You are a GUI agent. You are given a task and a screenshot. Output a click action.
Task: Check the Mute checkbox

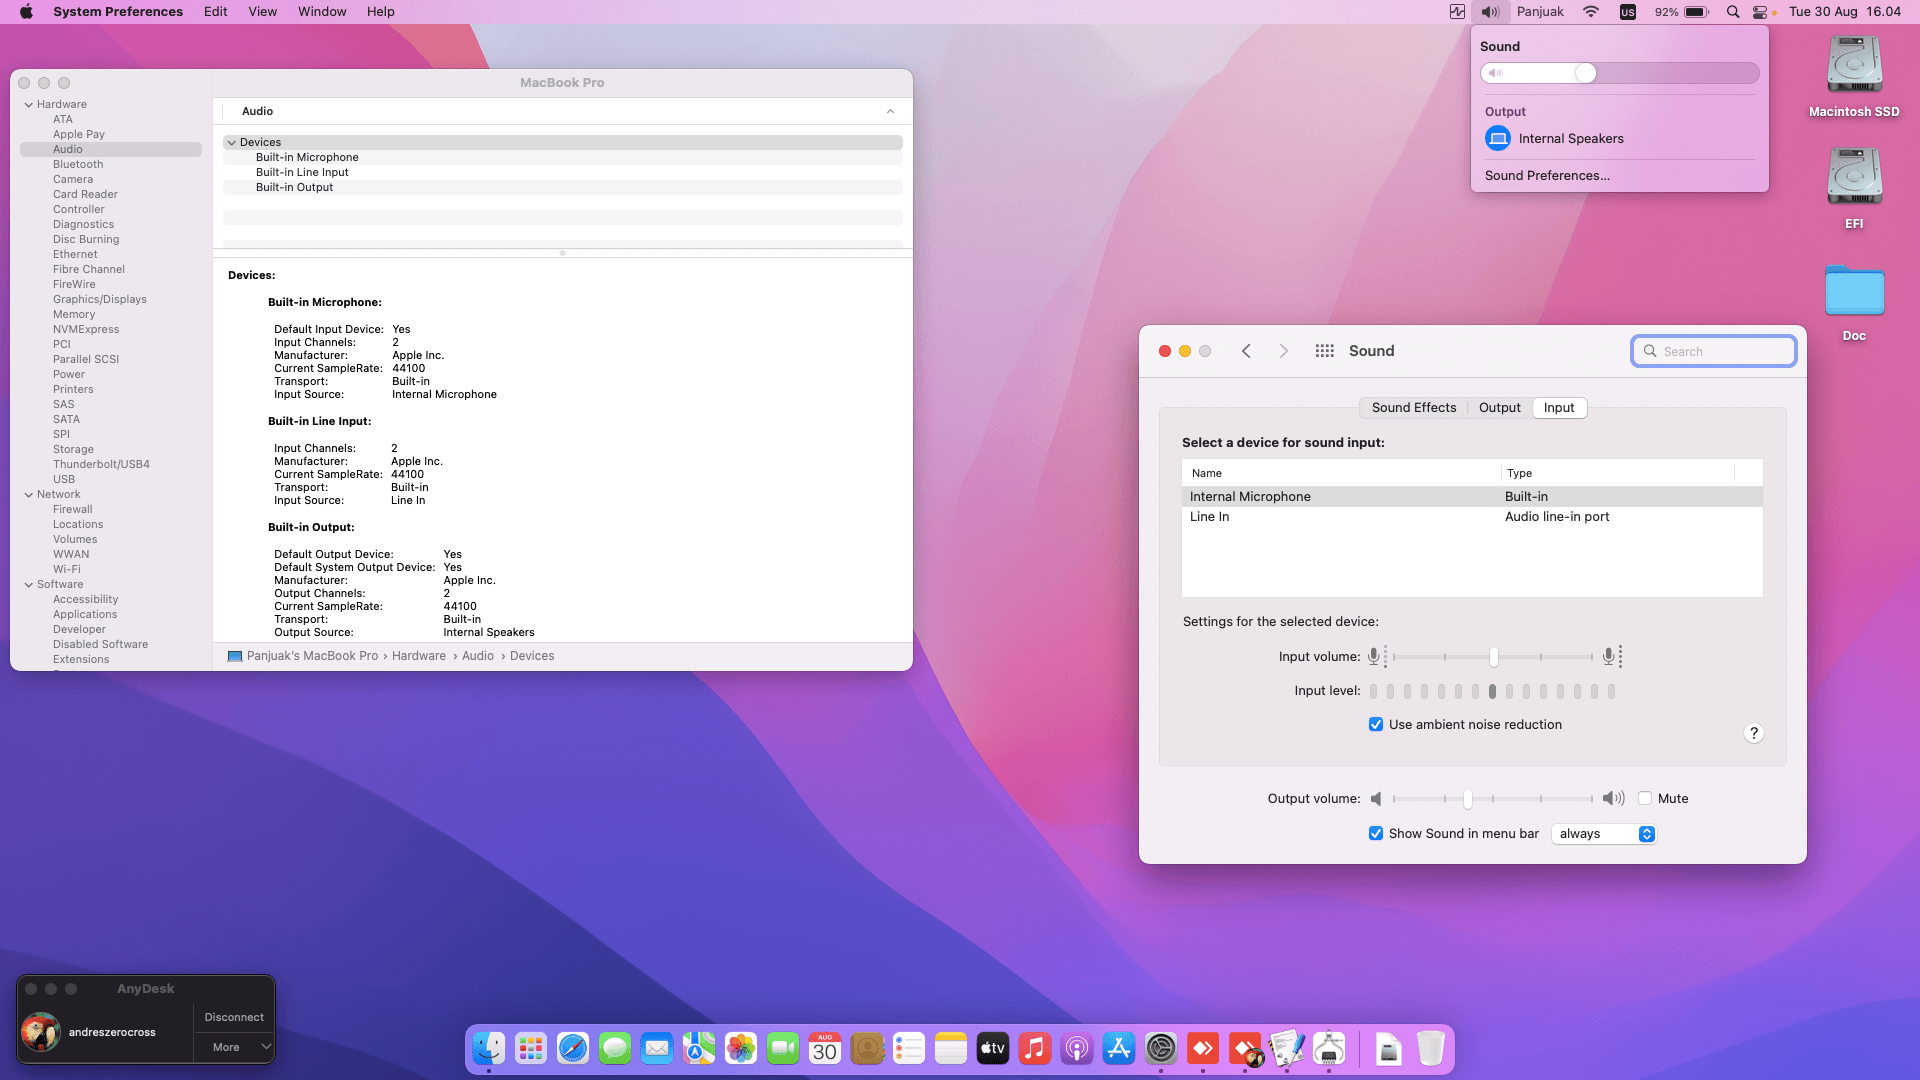coord(1645,799)
